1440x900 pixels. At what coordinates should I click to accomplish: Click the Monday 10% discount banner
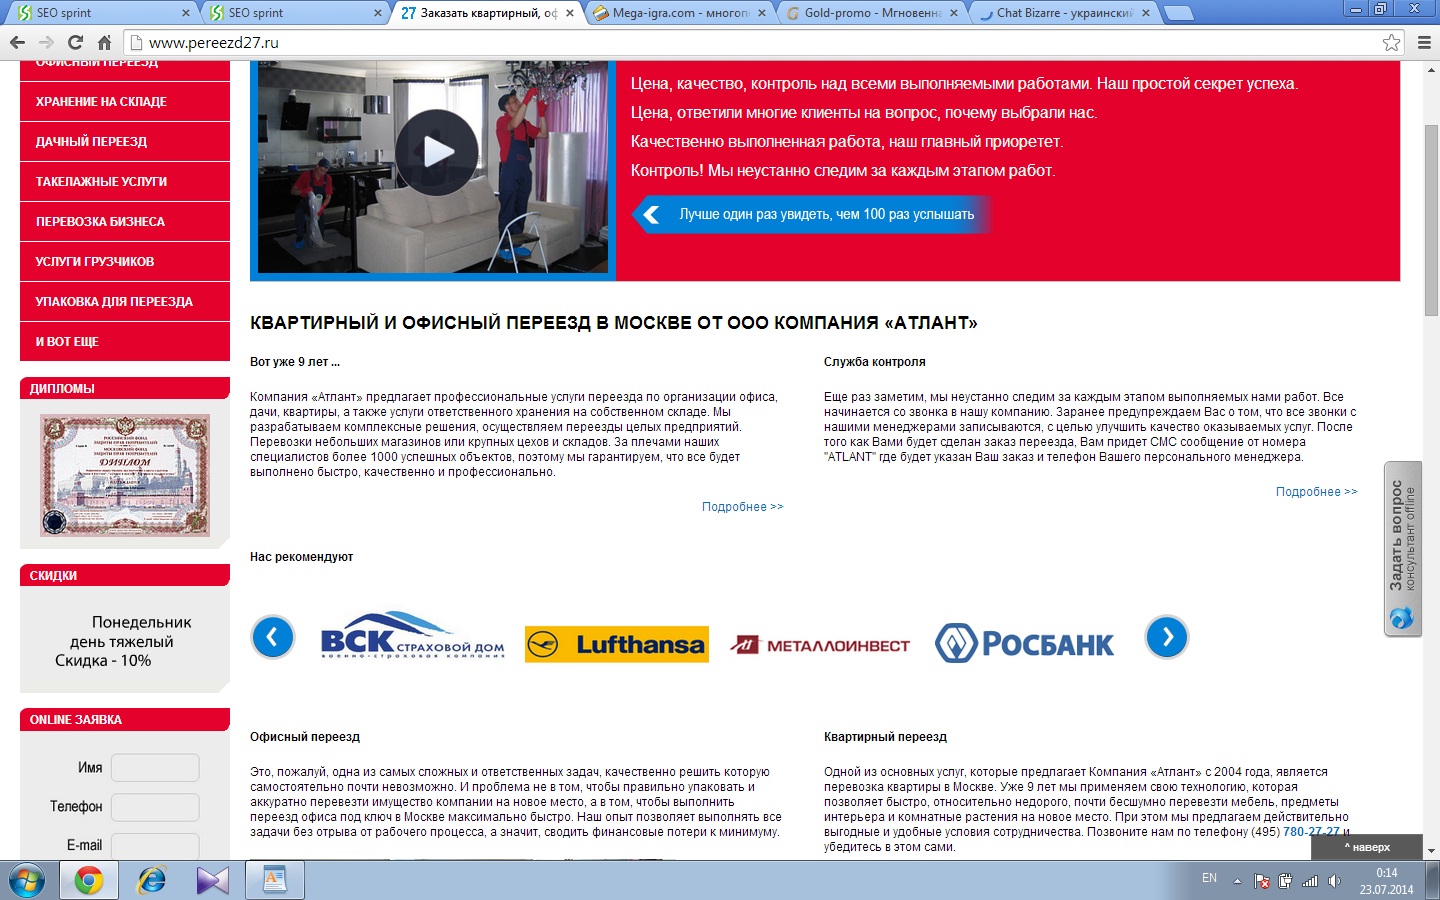pyautogui.click(x=125, y=641)
